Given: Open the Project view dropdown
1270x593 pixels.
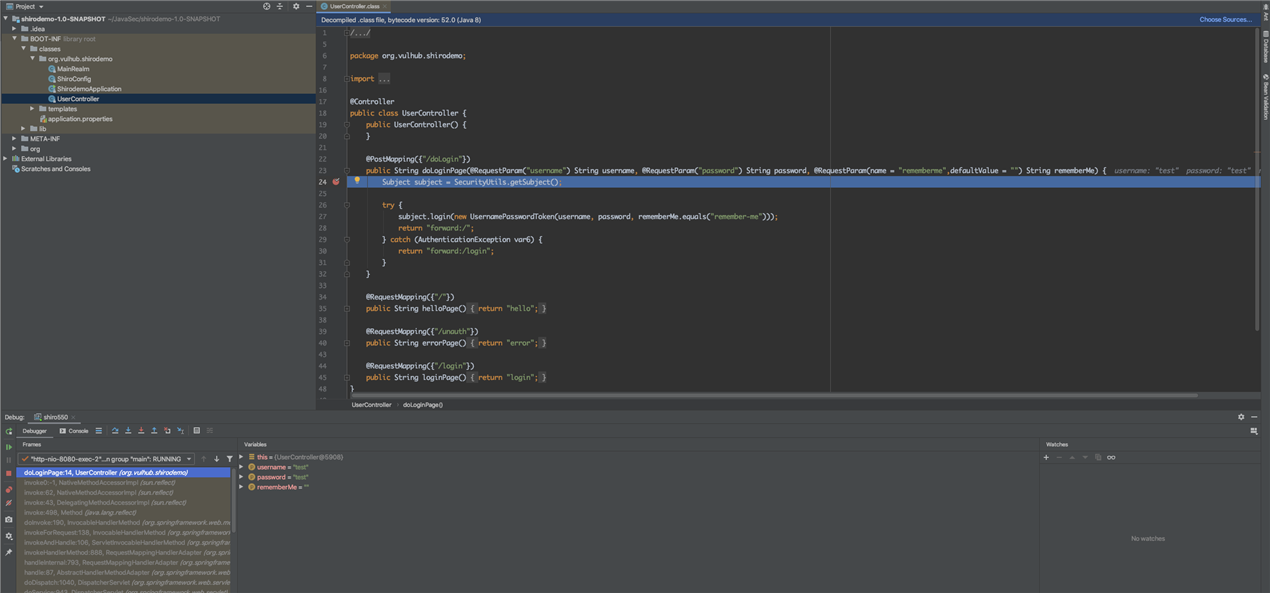Looking at the screenshot, I should coord(24,6).
